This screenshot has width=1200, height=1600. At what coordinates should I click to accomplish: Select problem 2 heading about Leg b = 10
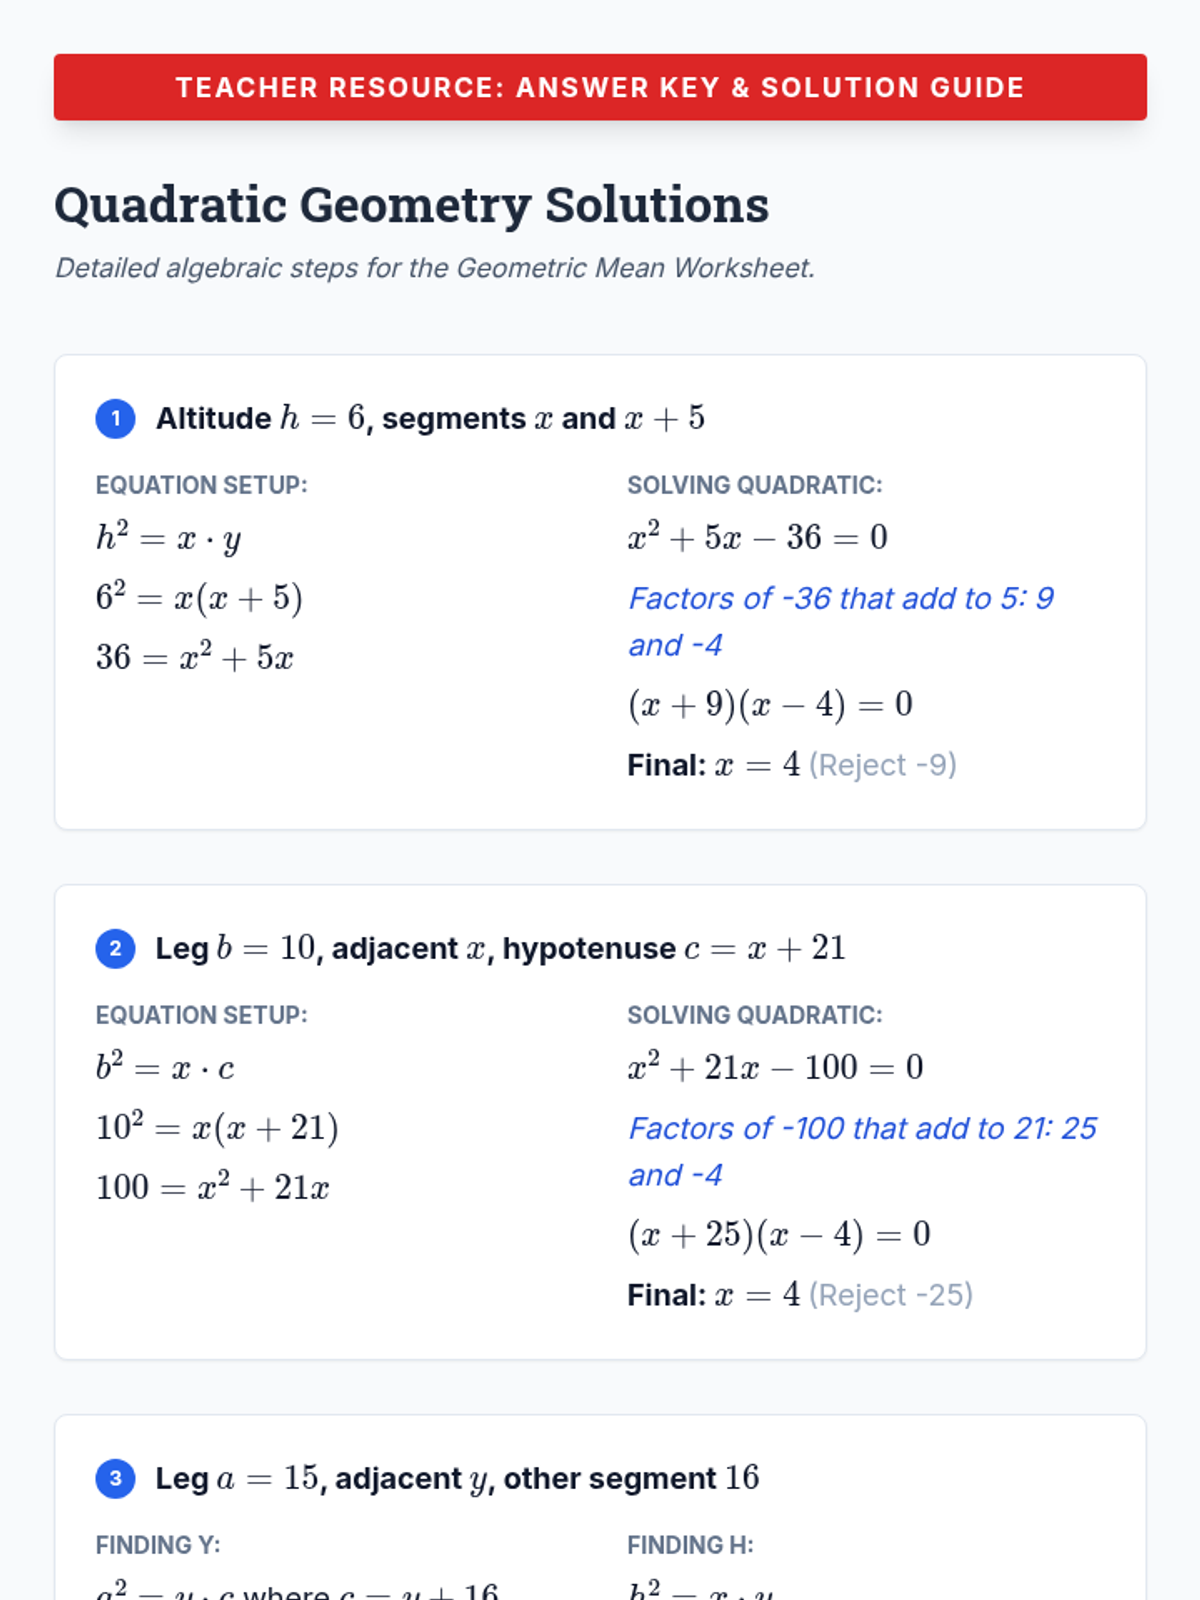[x=500, y=948]
